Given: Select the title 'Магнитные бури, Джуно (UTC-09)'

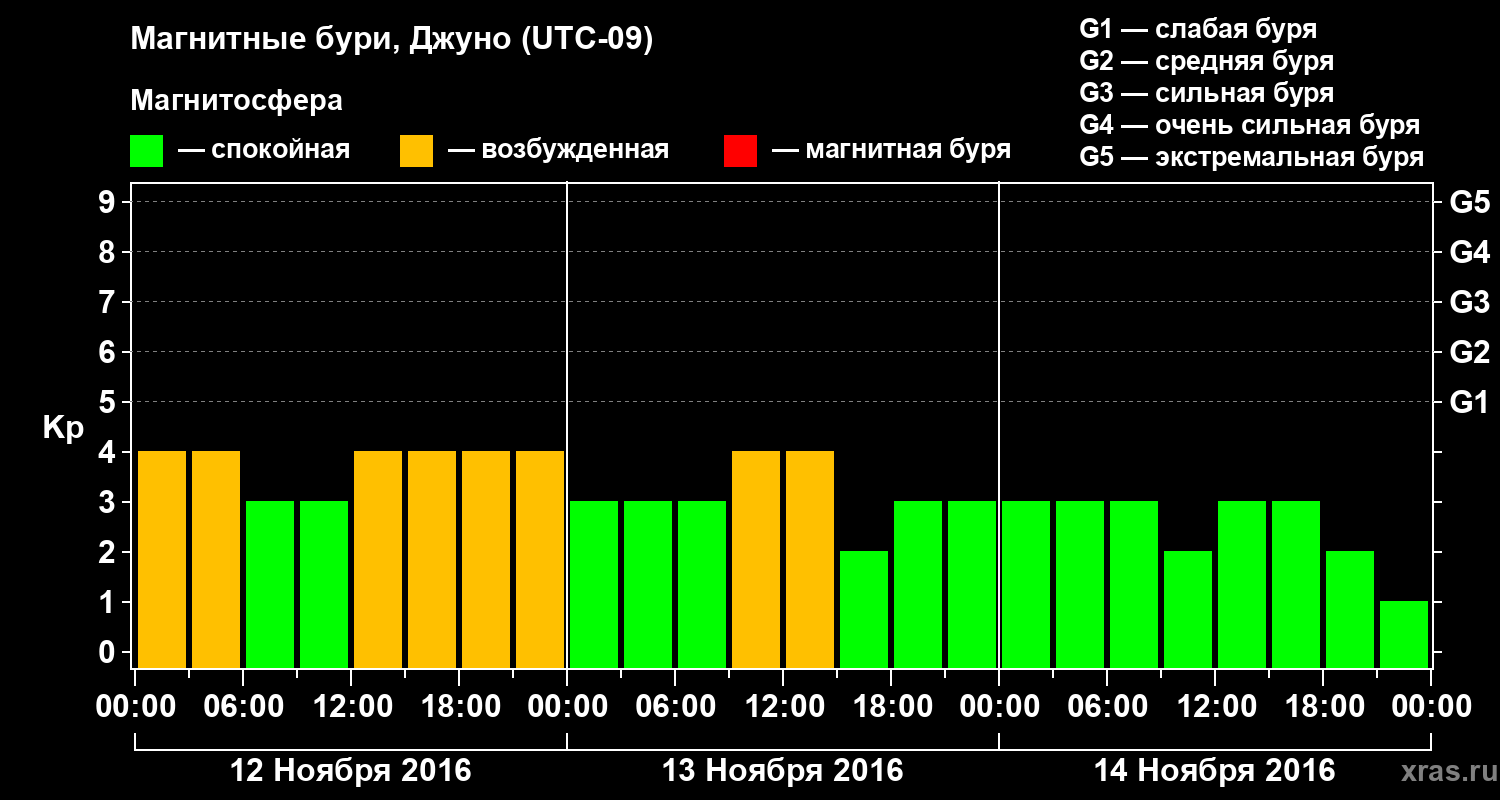Looking at the screenshot, I should pyautogui.click(x=392, y=40).
